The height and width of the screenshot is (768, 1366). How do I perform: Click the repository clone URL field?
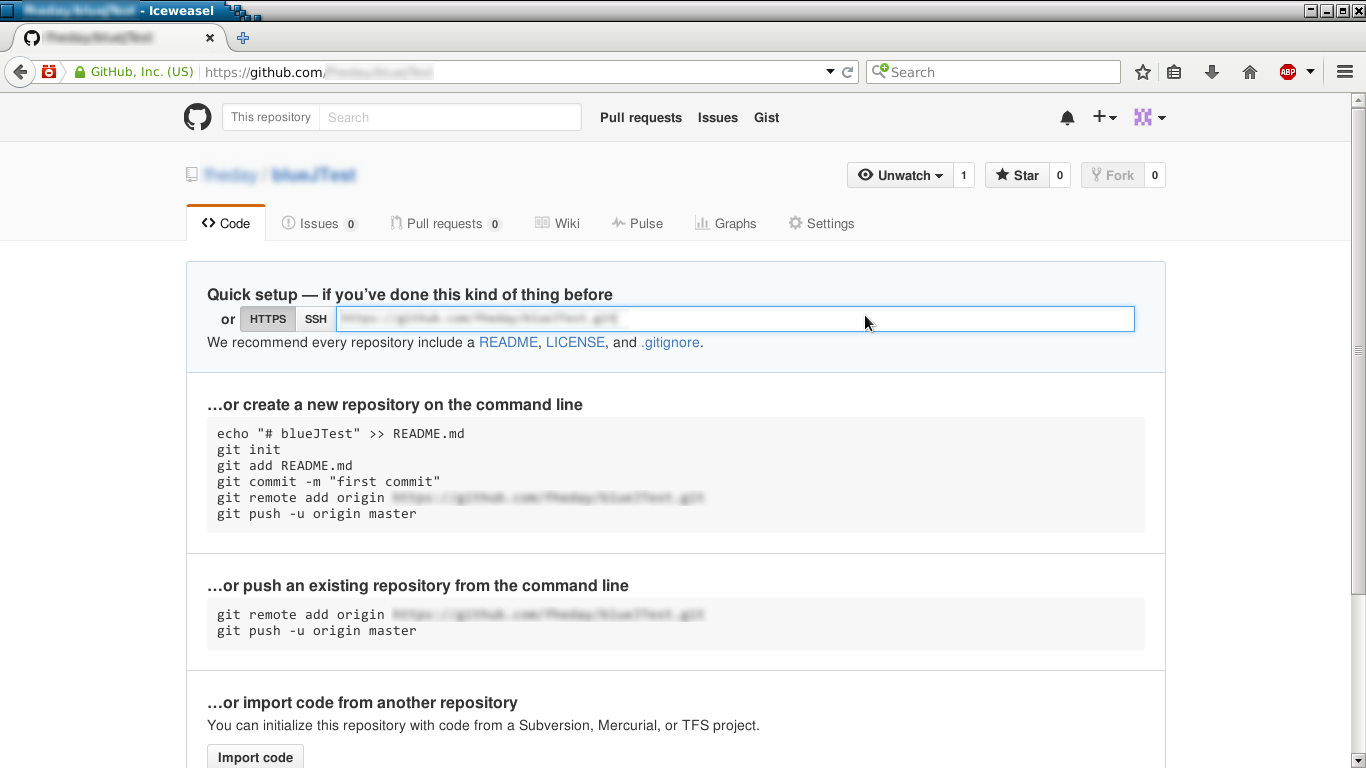(735, 318)
